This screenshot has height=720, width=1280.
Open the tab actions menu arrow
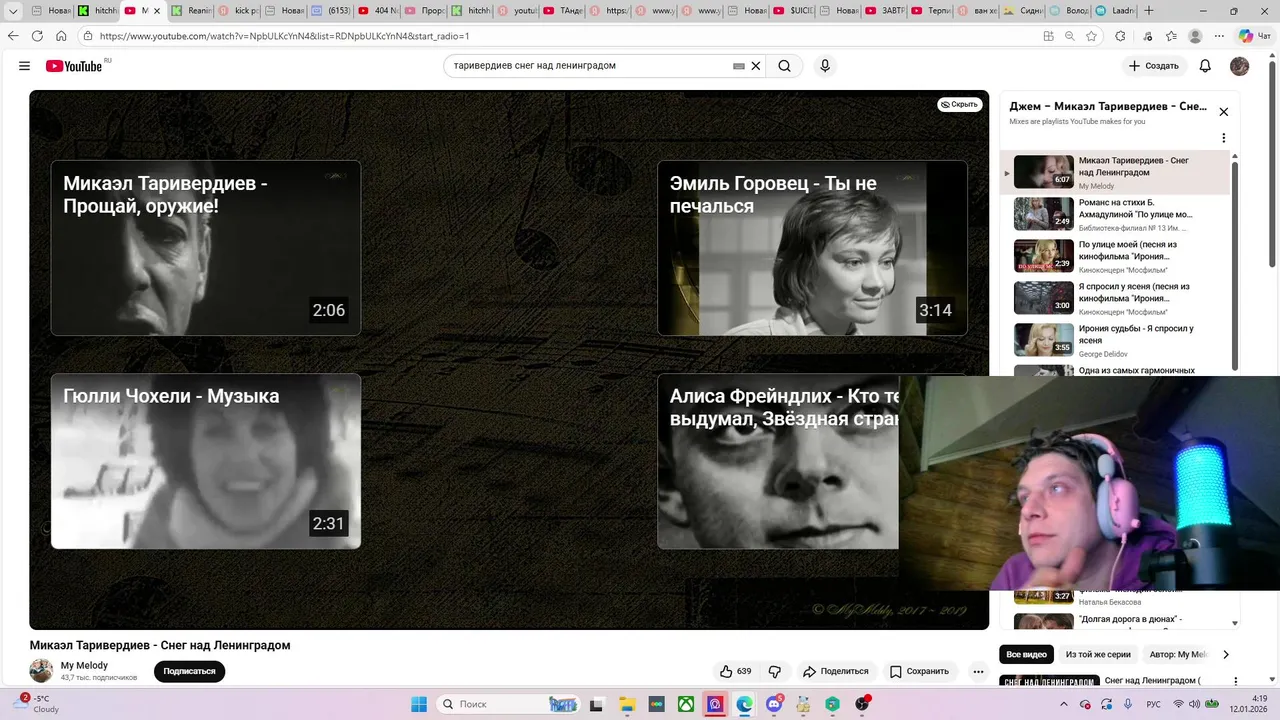(13, 11)
